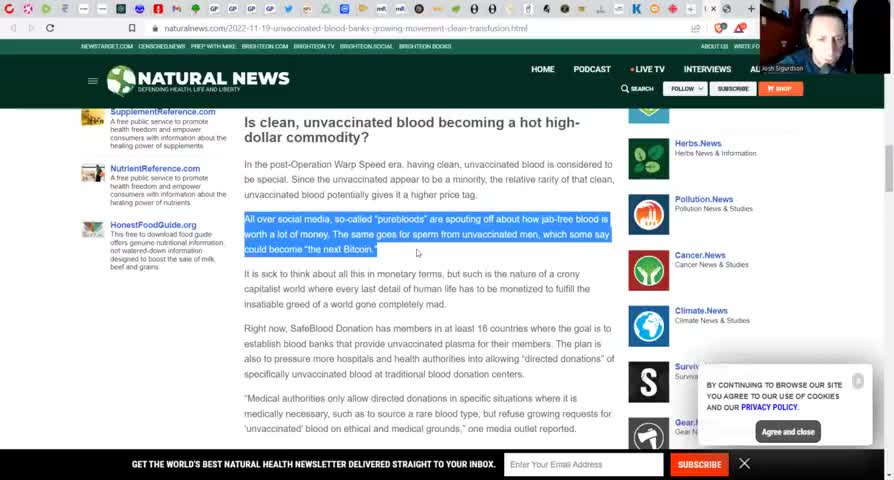Open the Gear News axe icon
The height and width of the screenshot is (480, 894).
pyautogui.click(x=649, y=433)
